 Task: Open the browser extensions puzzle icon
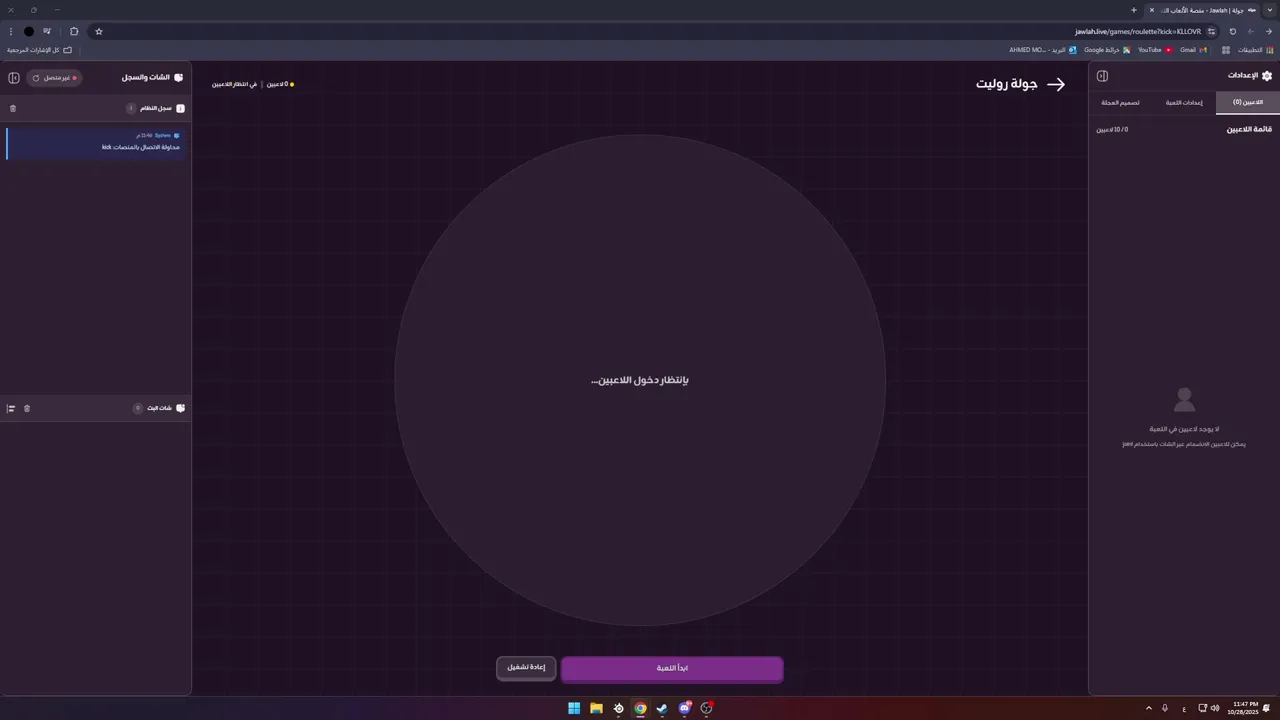click(x=74, y=31)
